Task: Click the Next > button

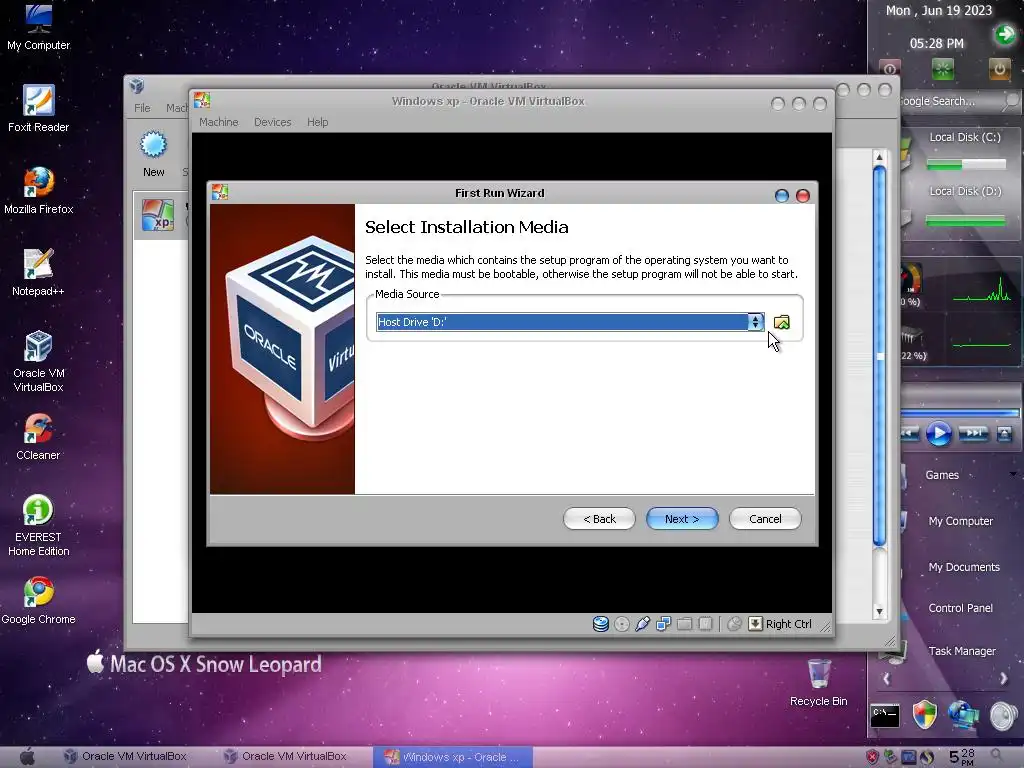Action: (682, 519)
